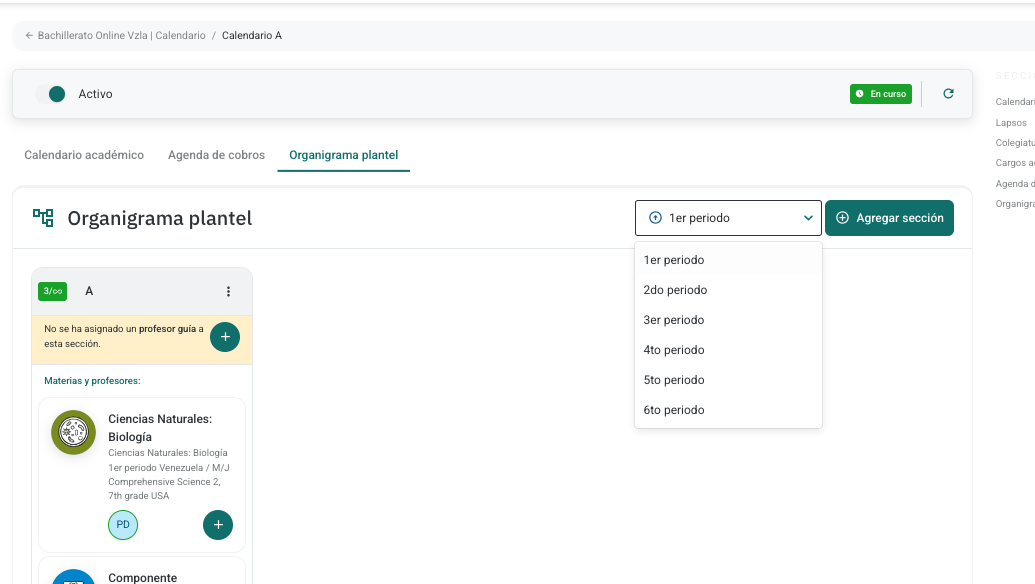1035x584 pixels.
Task: Toggle the Activo switch
Action: (51, 94)
